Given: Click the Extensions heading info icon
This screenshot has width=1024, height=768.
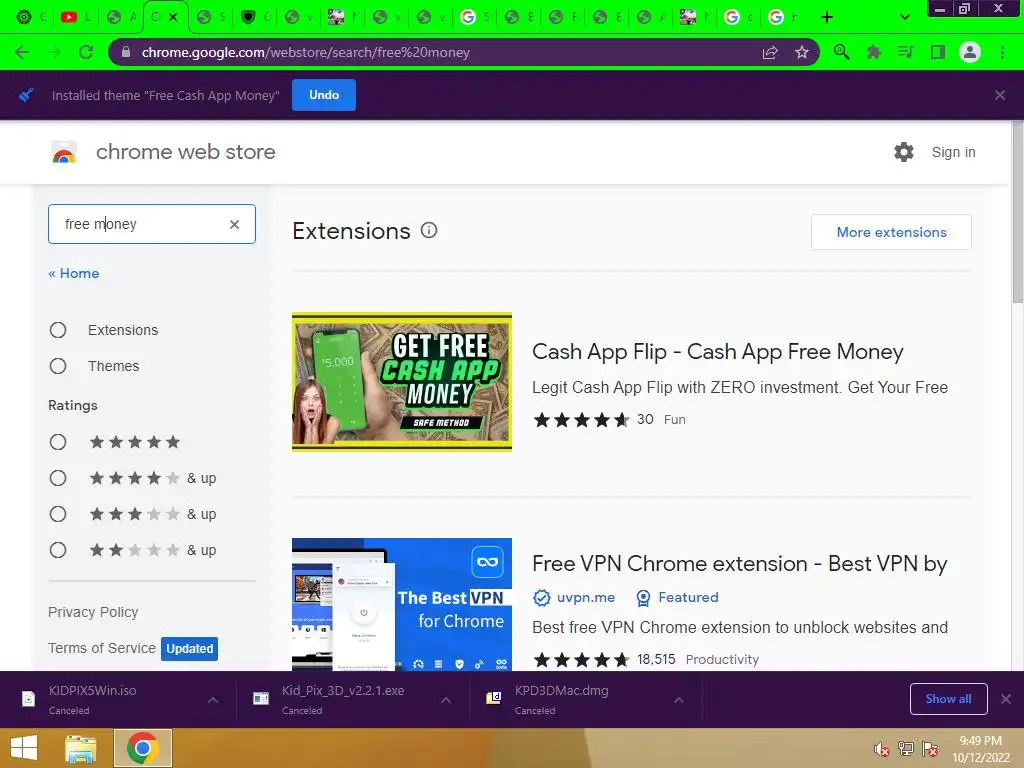Looking at the screenshot, I should click(429, 230).
